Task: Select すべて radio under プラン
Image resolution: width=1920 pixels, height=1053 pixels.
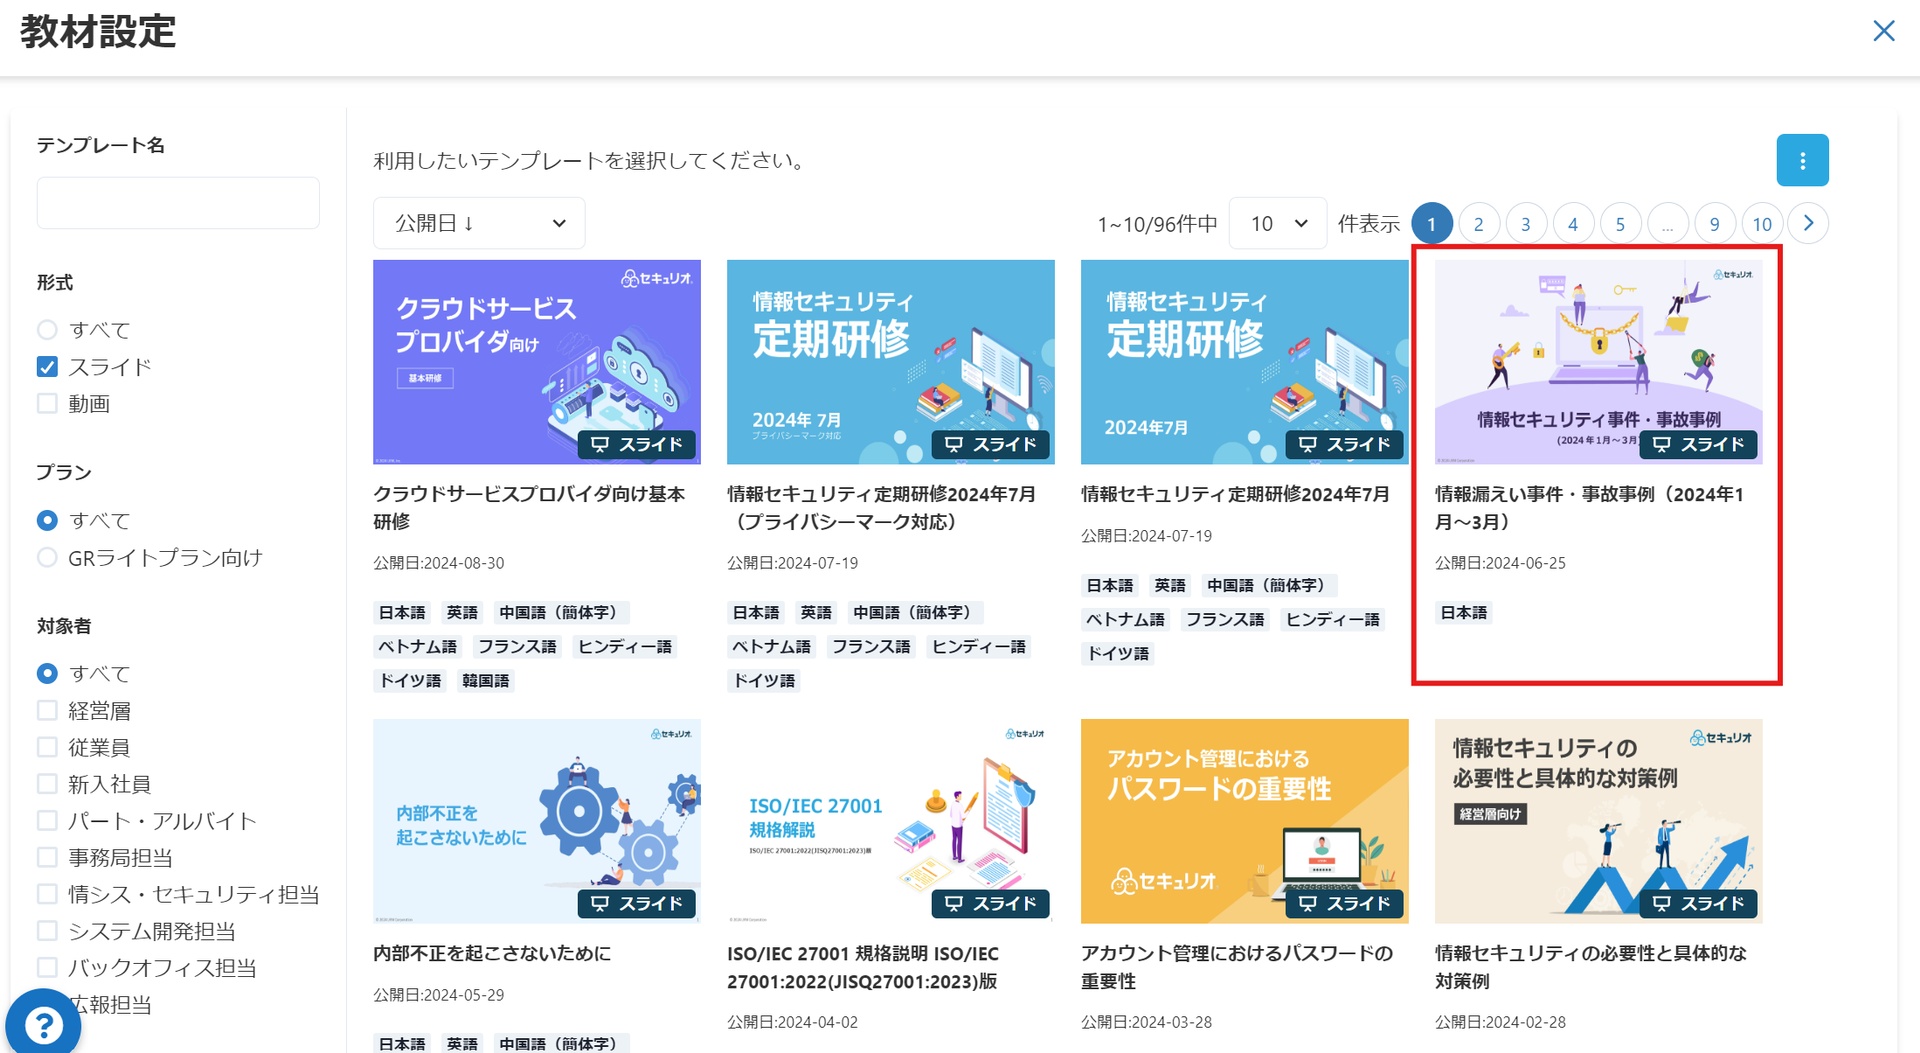Action: (47, 521)
